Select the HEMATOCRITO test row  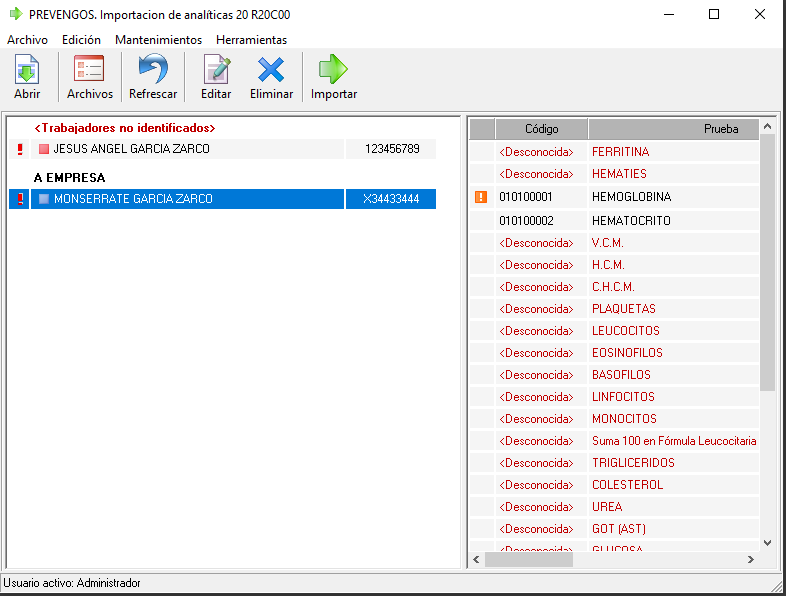click(631, 220)
